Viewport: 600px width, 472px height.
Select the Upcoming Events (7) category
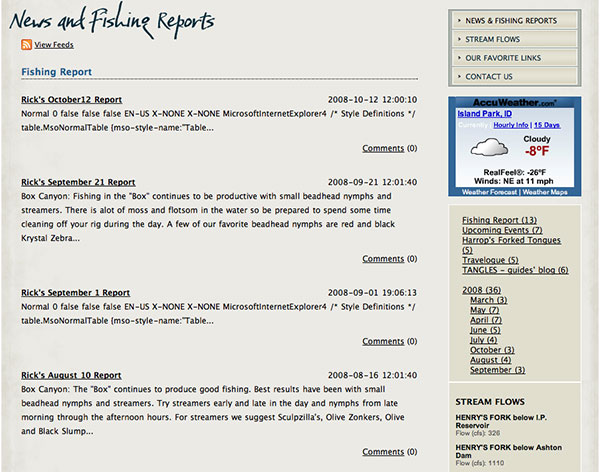tap(502, 230)
